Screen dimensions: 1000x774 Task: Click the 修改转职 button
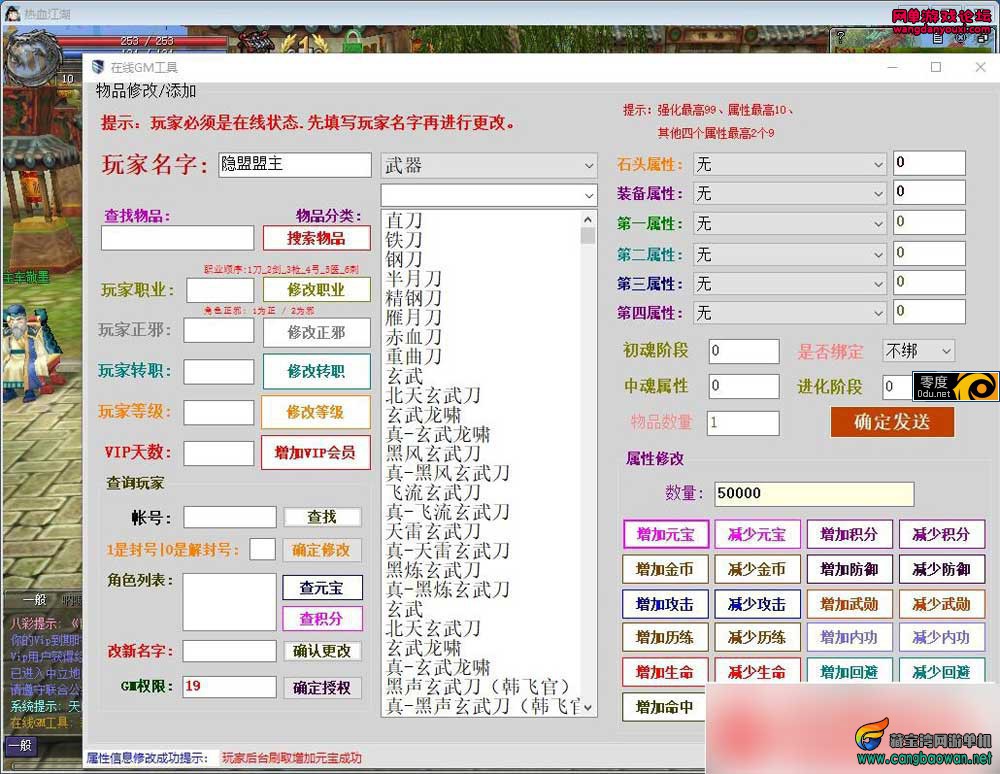coord(316,371)
